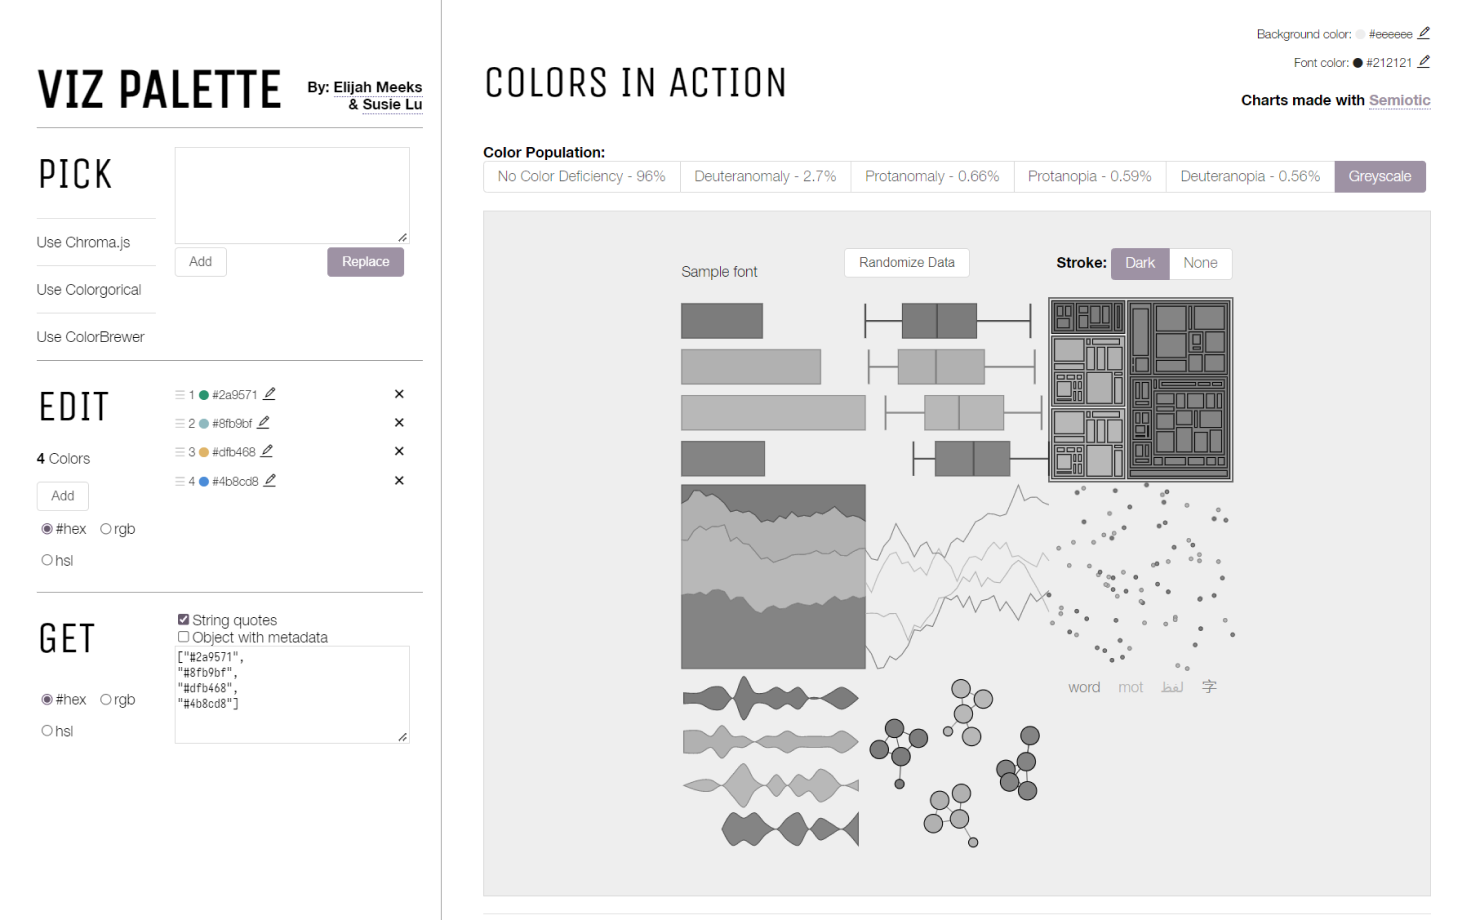
Task: Select hsl radio in the Get section
Action: [x=47, y=731]
